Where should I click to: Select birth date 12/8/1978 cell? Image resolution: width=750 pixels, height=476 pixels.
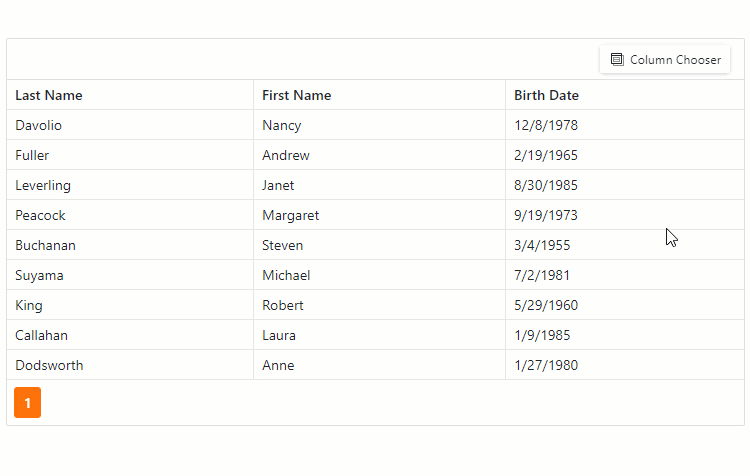(546, 126)
